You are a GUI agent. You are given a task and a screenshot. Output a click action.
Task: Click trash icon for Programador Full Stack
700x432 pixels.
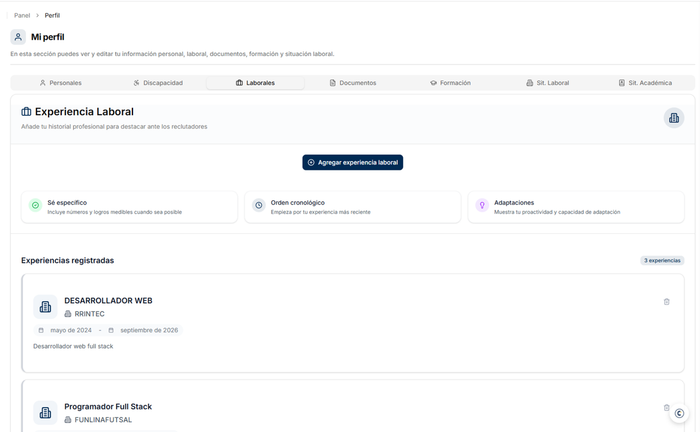[x=666, y=407]
